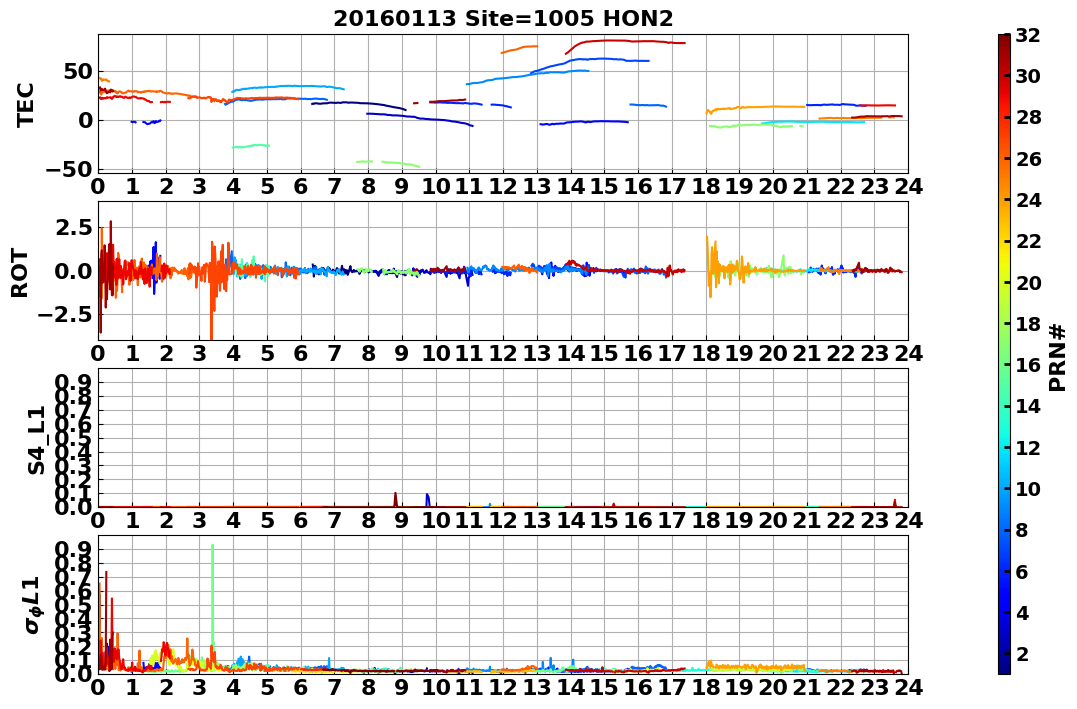Click the PRN# colorbar label
Image resolution: width=1077 pixels, height=709 pixels.
1057,357
